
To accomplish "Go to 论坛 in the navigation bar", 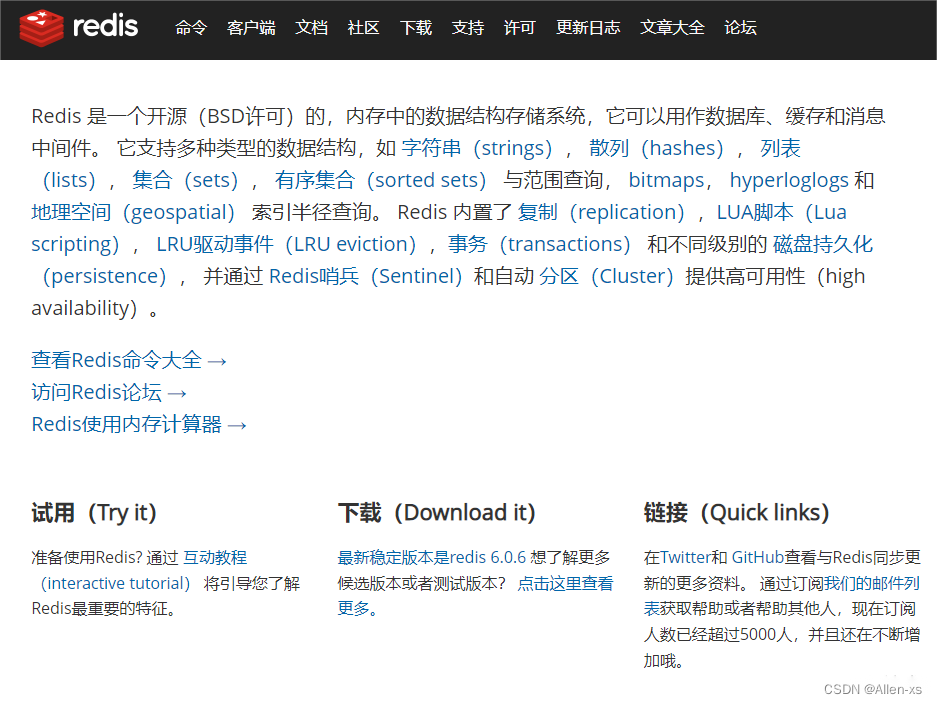I will coord(740,27).
